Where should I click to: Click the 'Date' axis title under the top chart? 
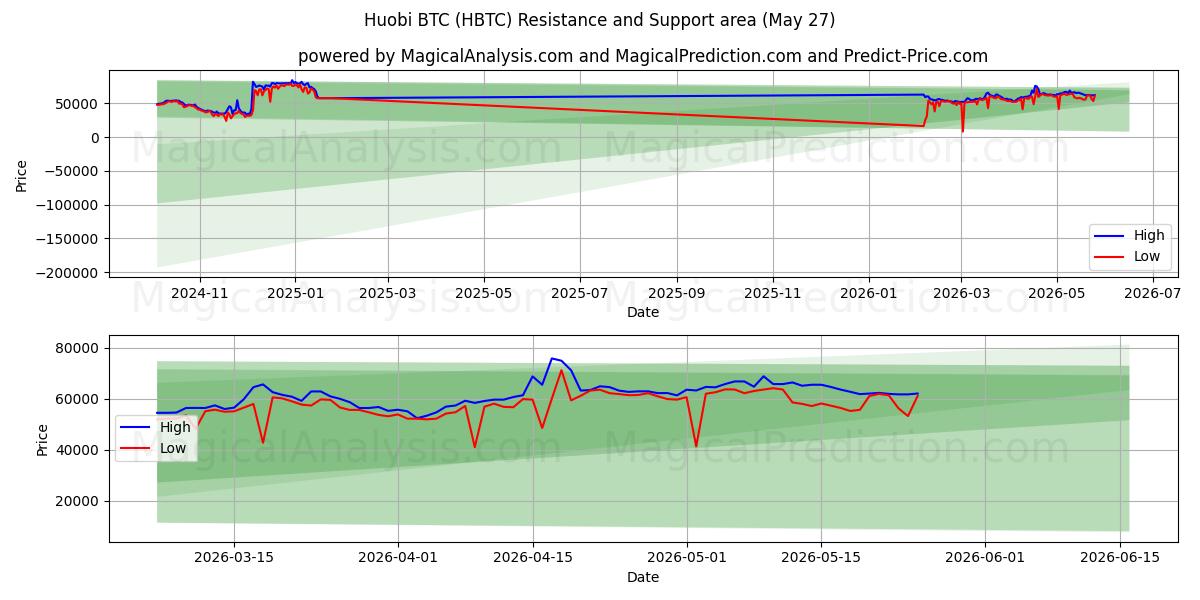click(x=643, y=312)
